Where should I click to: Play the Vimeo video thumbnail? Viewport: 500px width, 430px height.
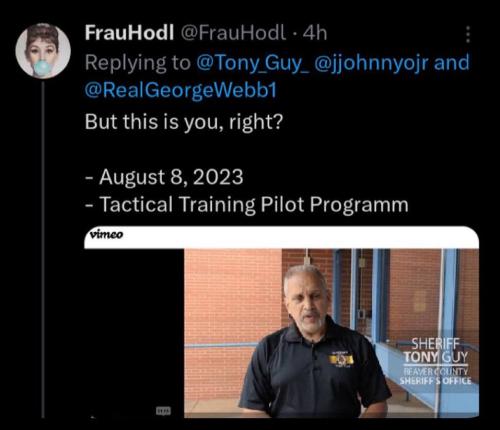pyautogui.click(x=331, y=333)
